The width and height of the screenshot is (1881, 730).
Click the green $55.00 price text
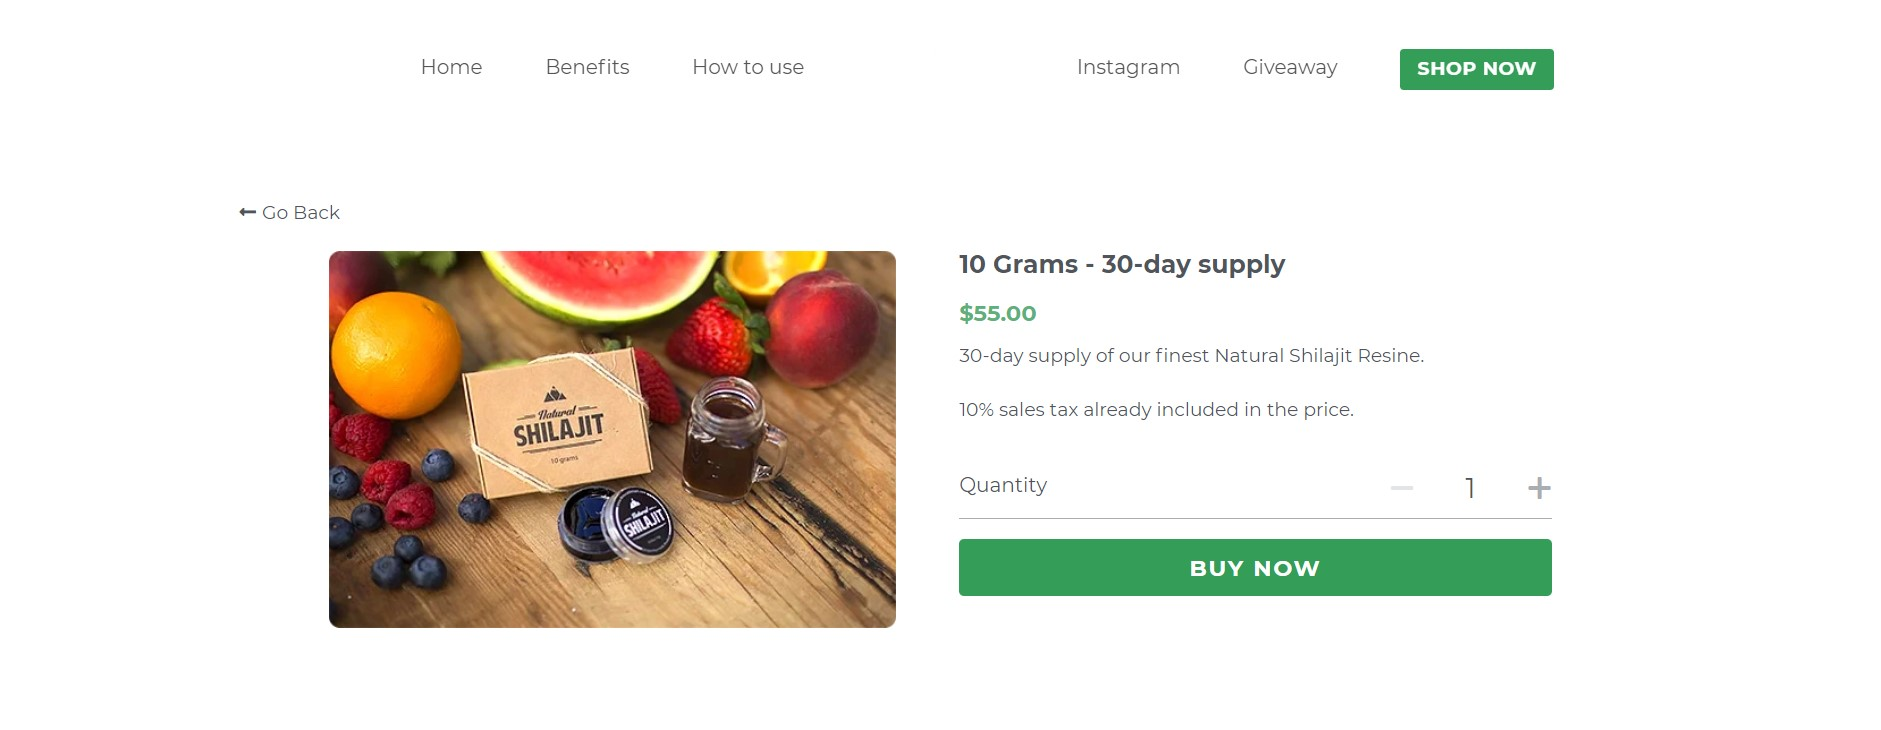tap(997, 313)
